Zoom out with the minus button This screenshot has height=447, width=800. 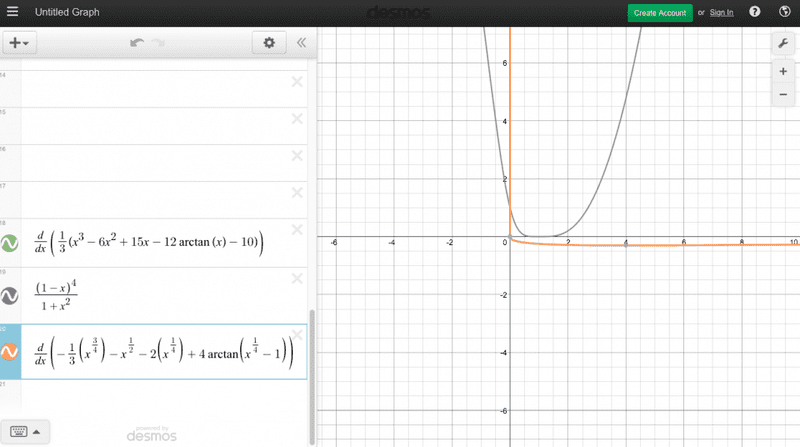pos(783,96)
